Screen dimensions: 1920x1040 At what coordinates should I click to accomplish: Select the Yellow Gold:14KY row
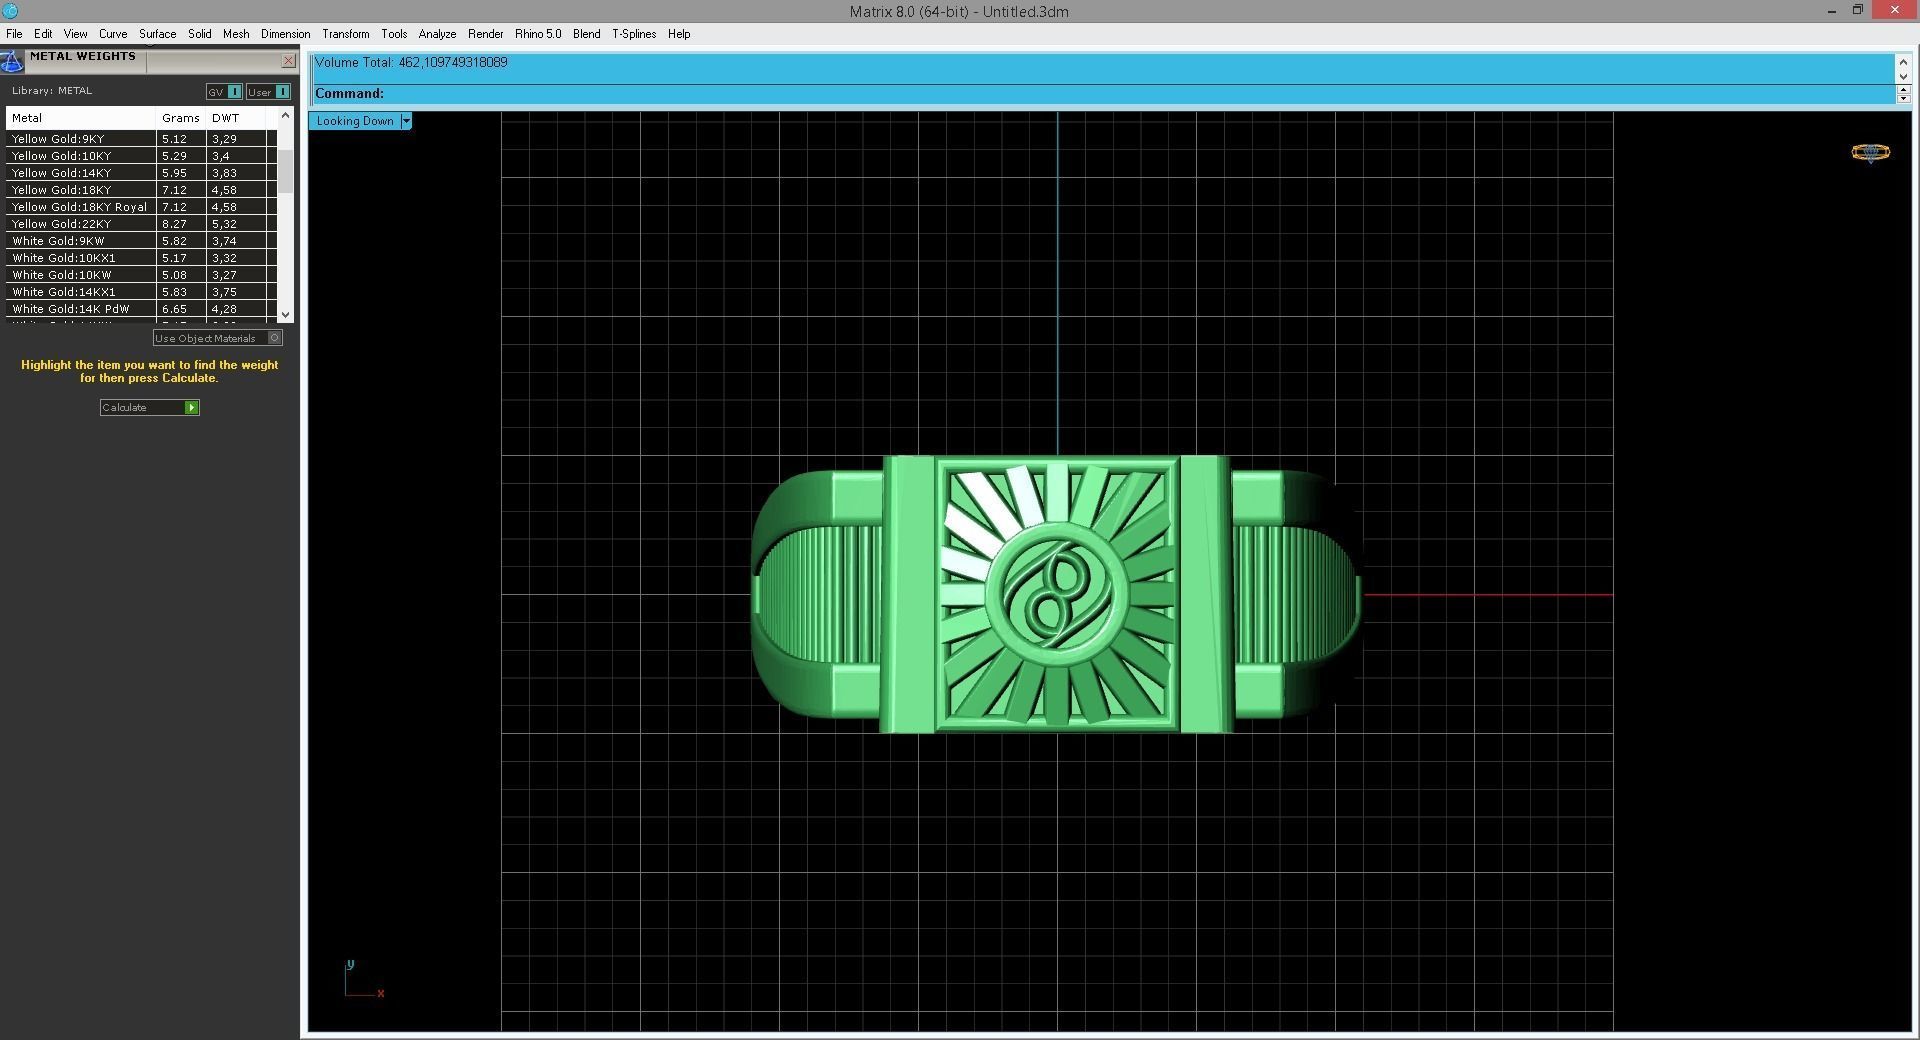[x=141, y=173]
